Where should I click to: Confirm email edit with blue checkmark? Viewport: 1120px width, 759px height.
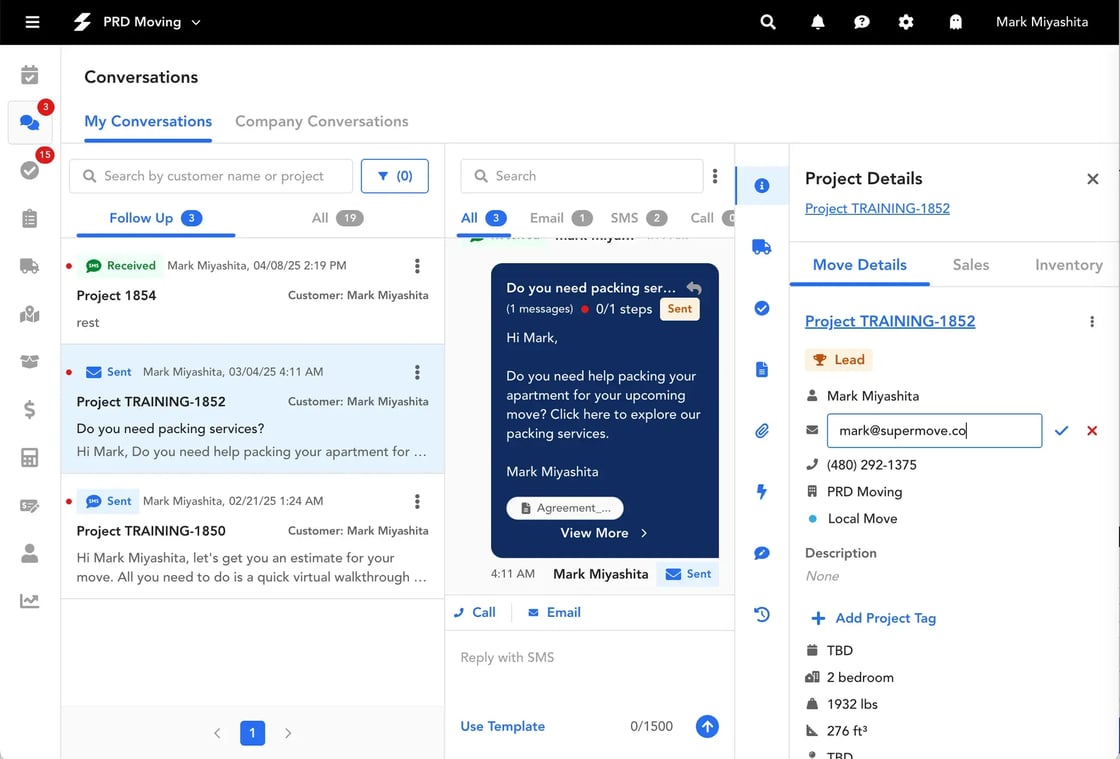[1061, 431]
